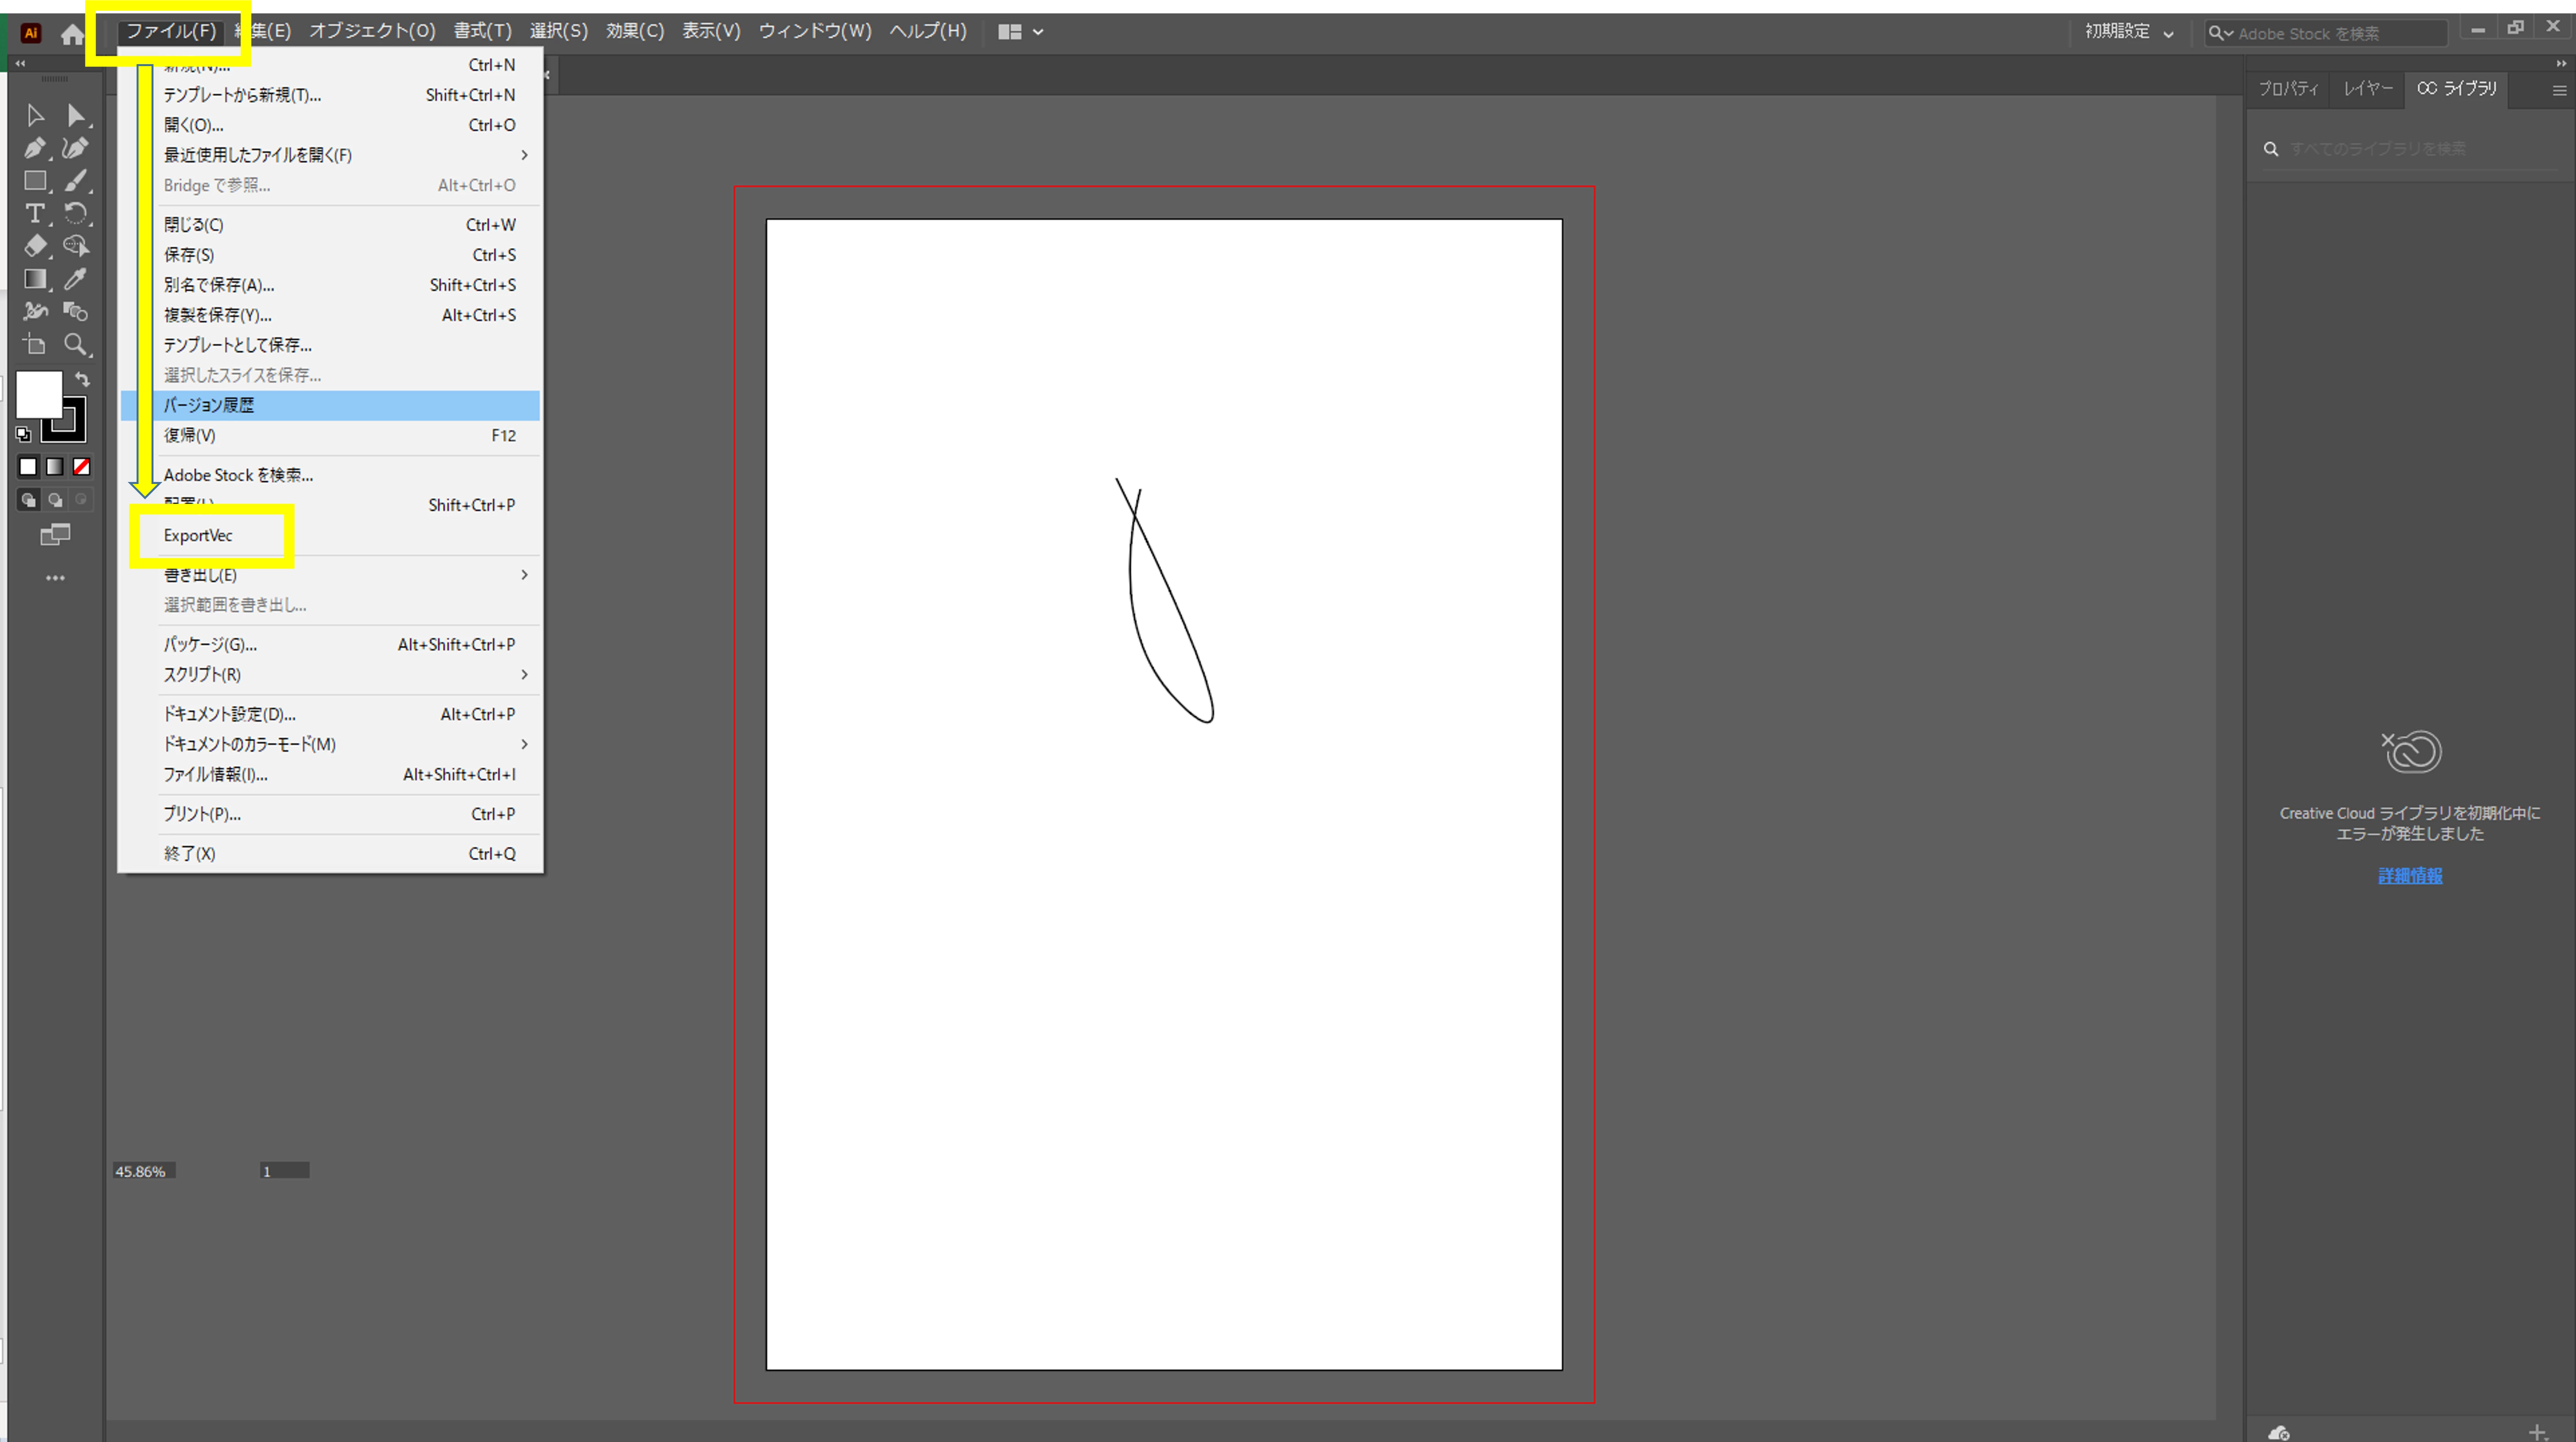Enable Draw Behind mode
Viewport: 2576px width, 1442px height.
[55, 500]
